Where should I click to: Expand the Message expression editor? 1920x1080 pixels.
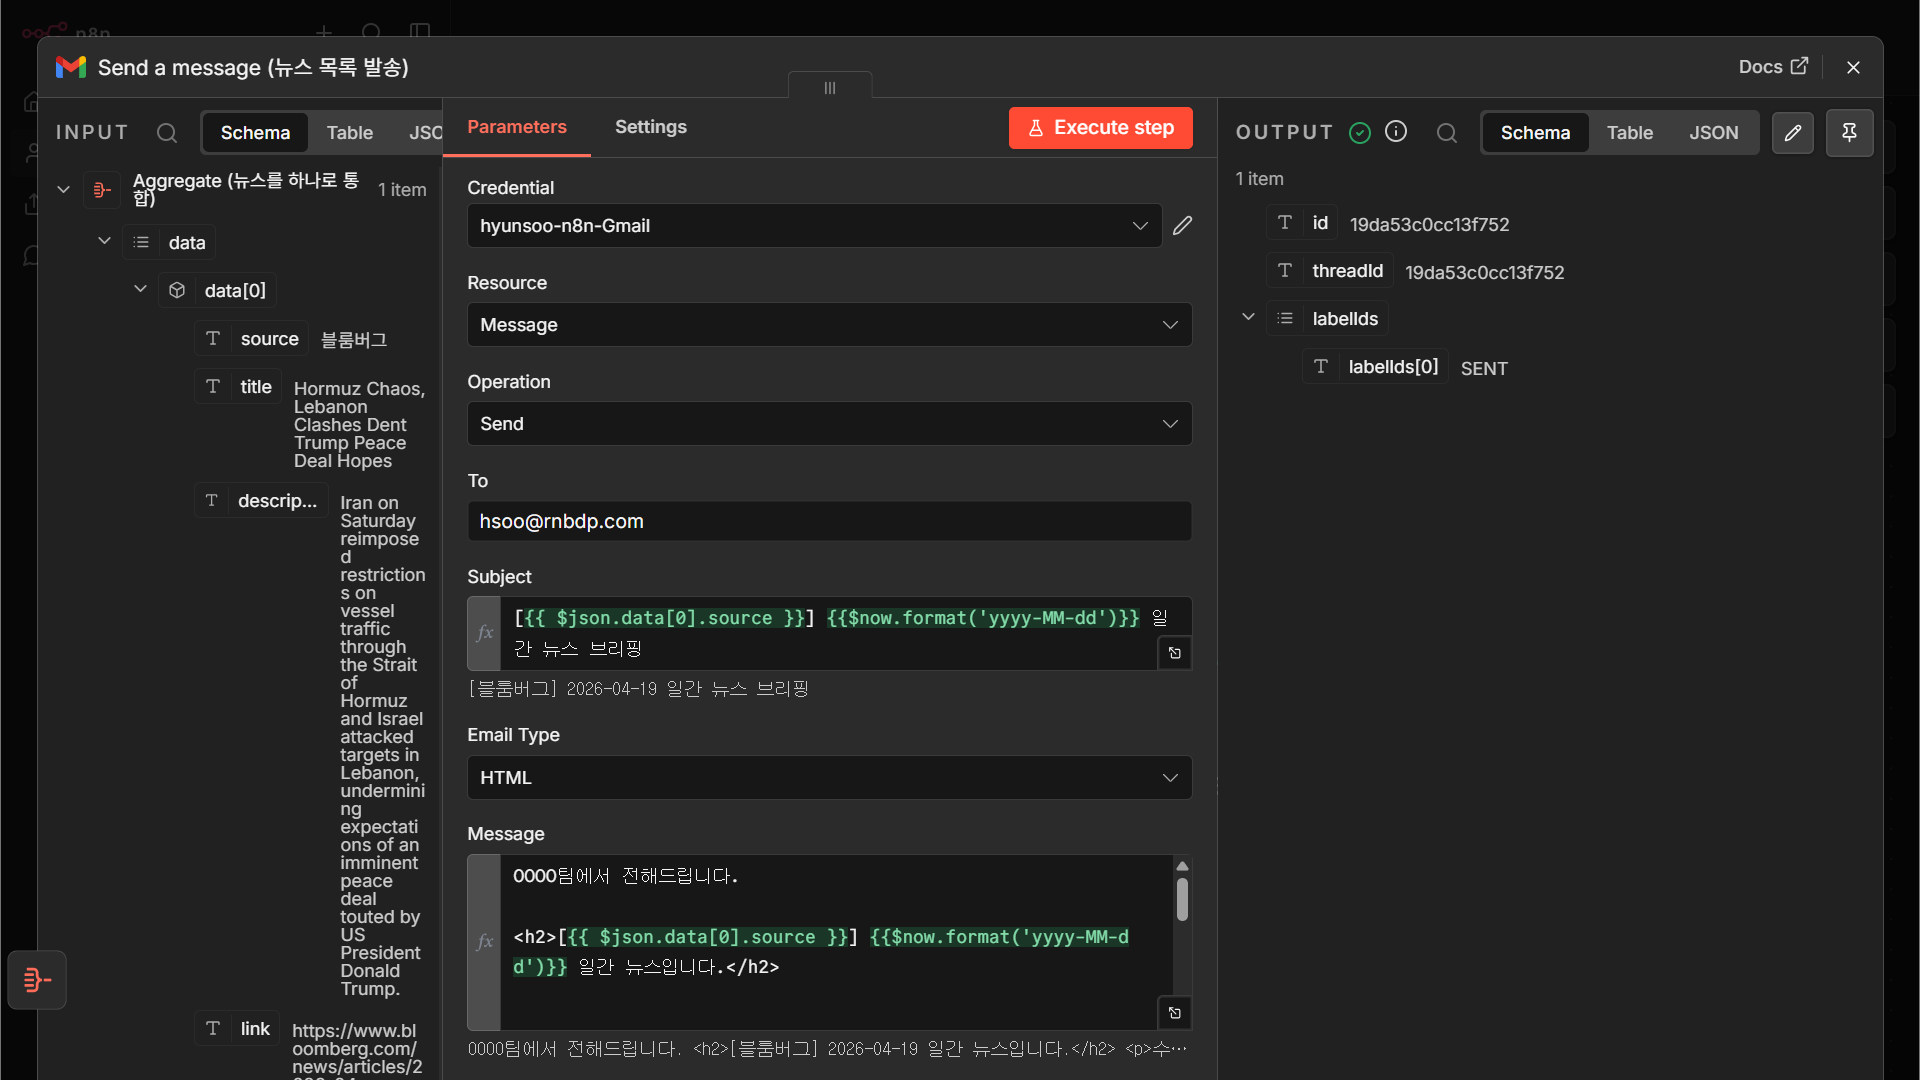tap(1175, 1013)
